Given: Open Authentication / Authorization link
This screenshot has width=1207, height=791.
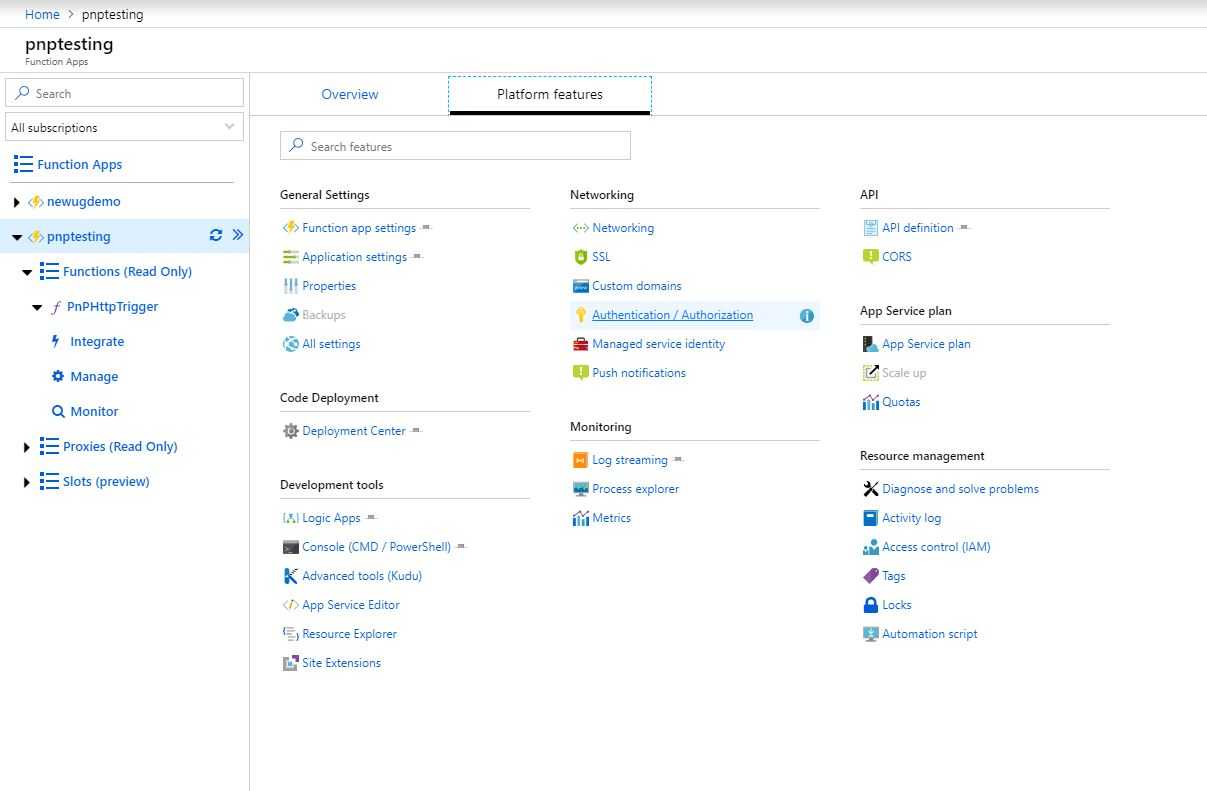Looking at the screenshot, I should tap(673, 315).
